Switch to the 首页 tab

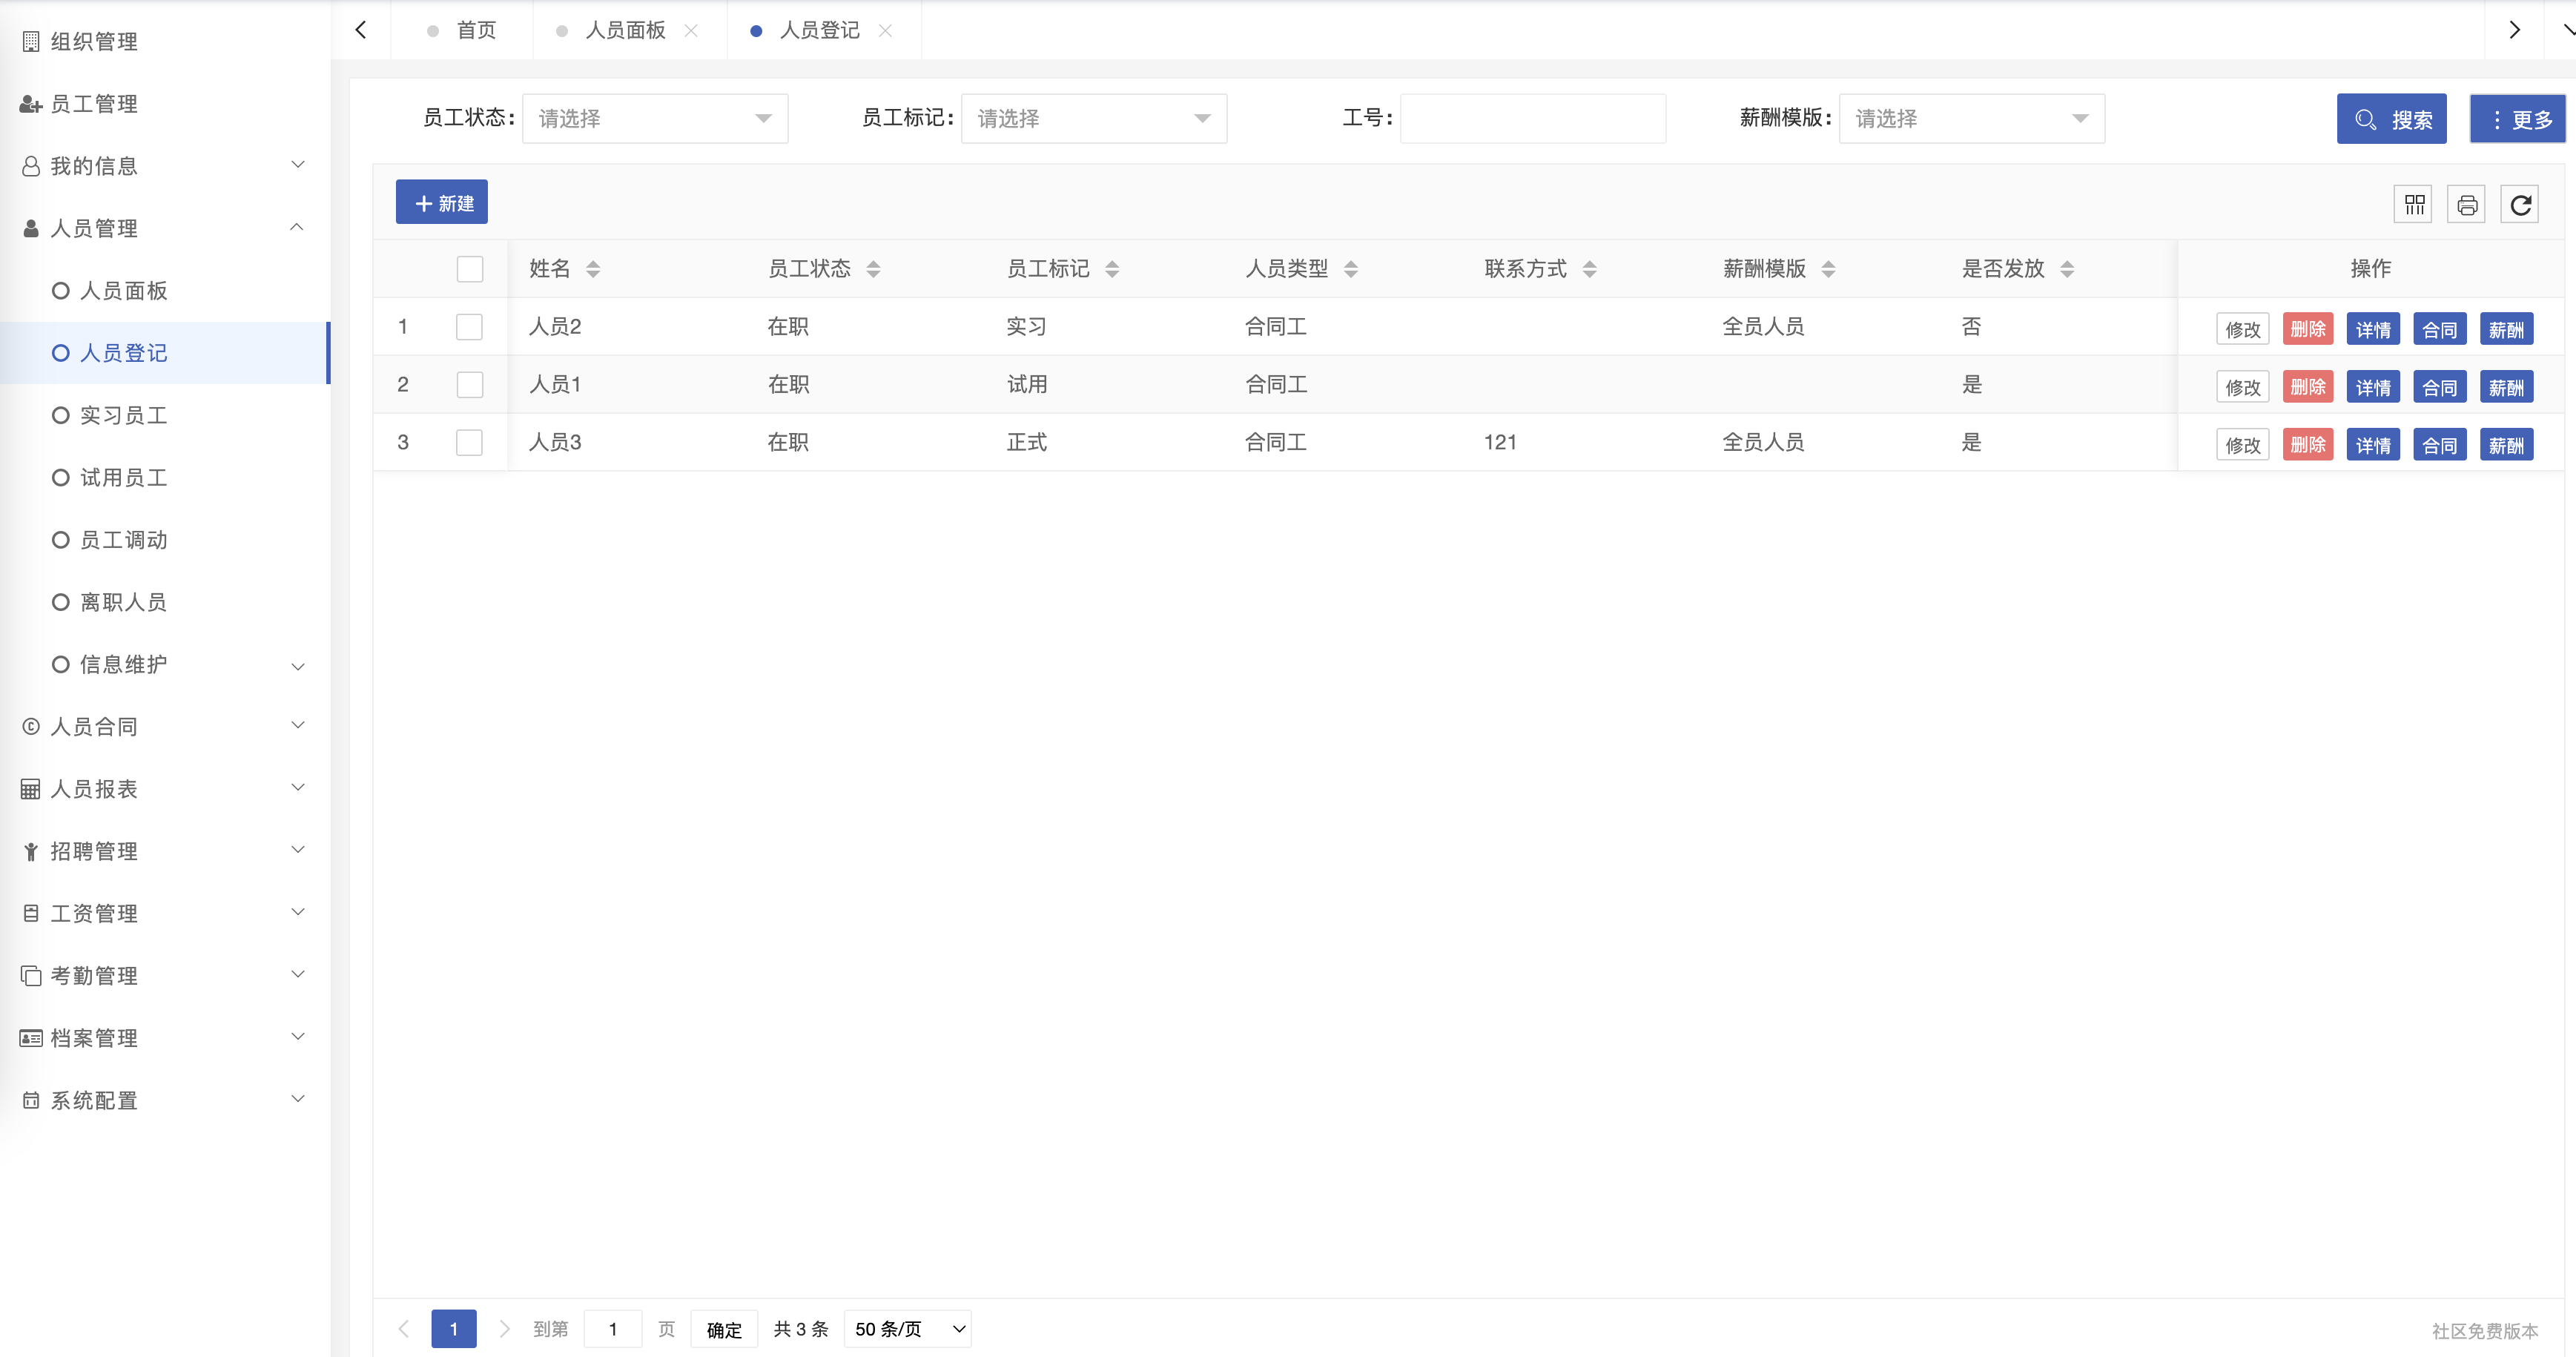click(x=462, y=31)
